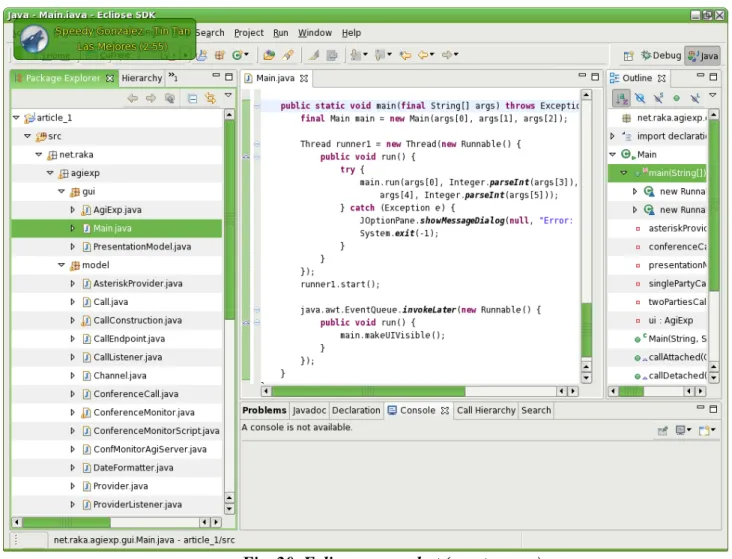Image resolution: width=732 pixels, height=559 pixels.
Task: Select callAttached method in Outline
Action: point(677,357)
